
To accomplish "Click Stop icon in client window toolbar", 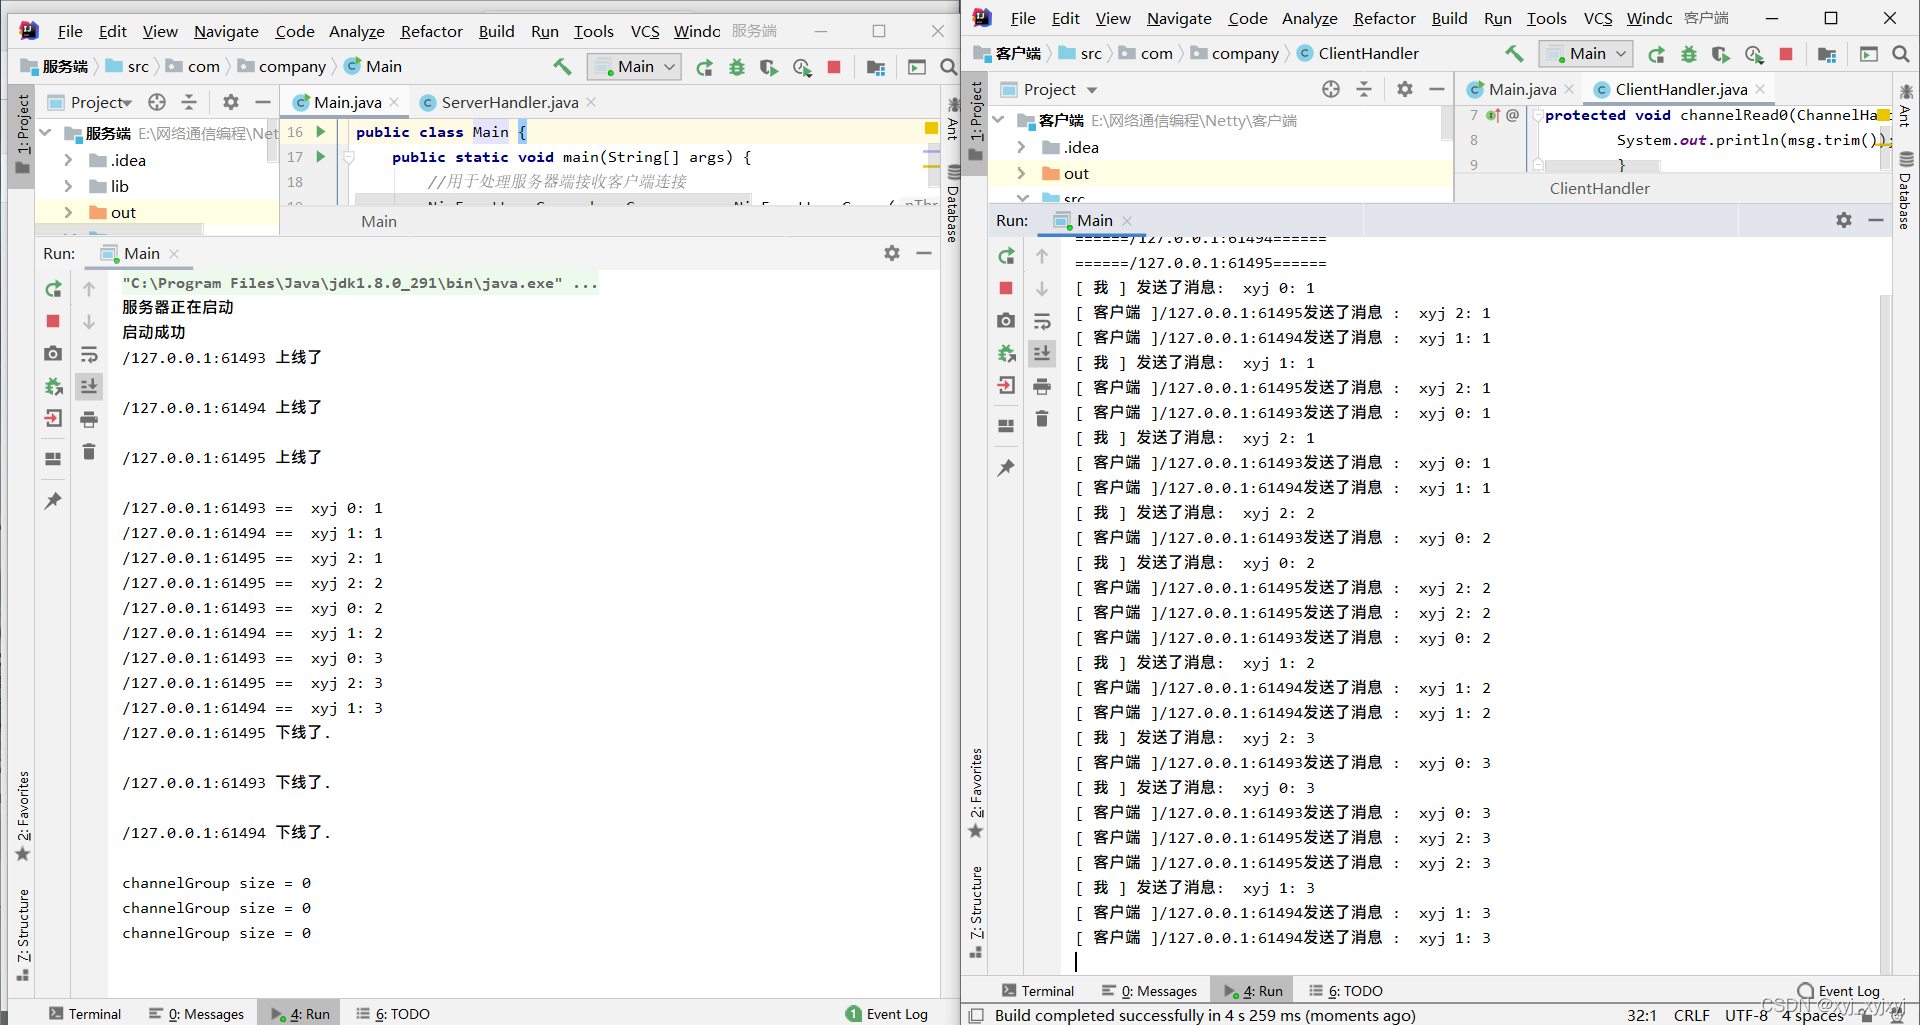I will tap(1786, 54).
